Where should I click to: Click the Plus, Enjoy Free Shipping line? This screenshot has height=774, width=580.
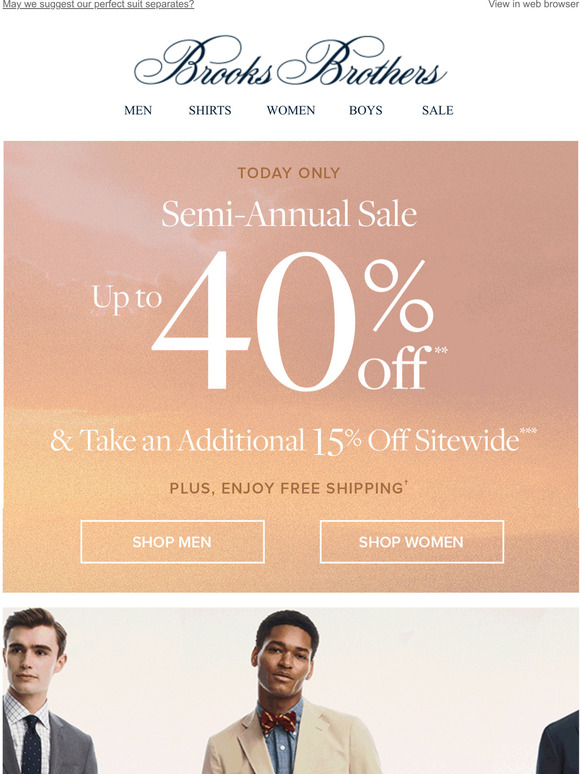click(x=289, y=488)
